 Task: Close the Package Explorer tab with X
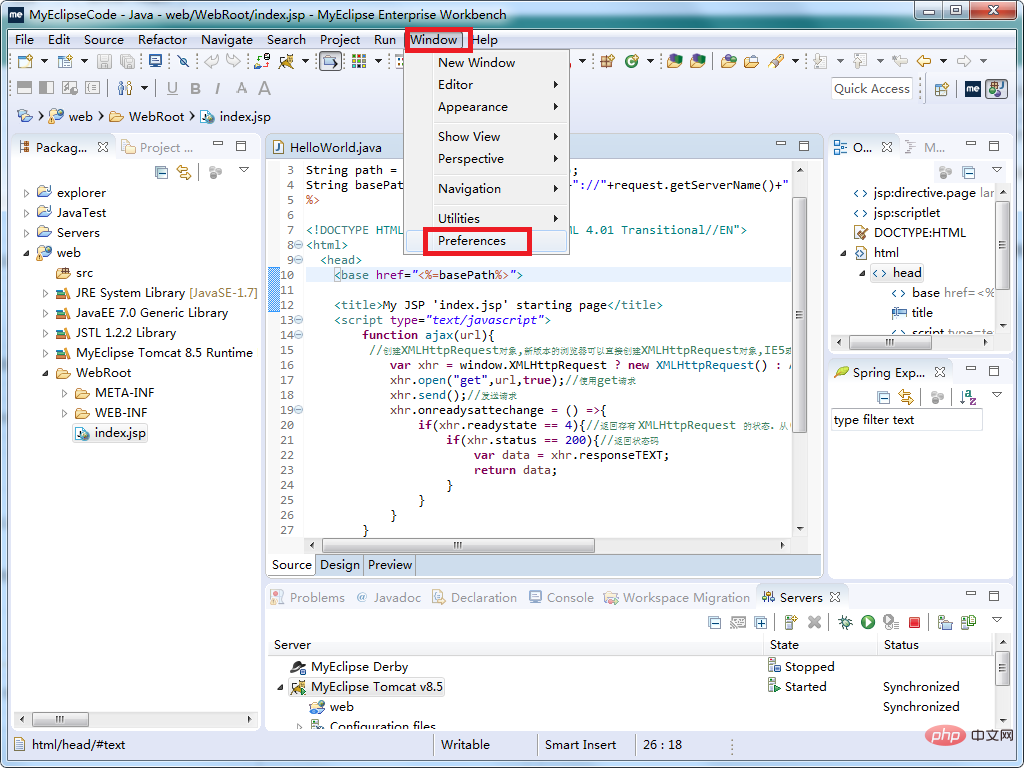point(103,147)
